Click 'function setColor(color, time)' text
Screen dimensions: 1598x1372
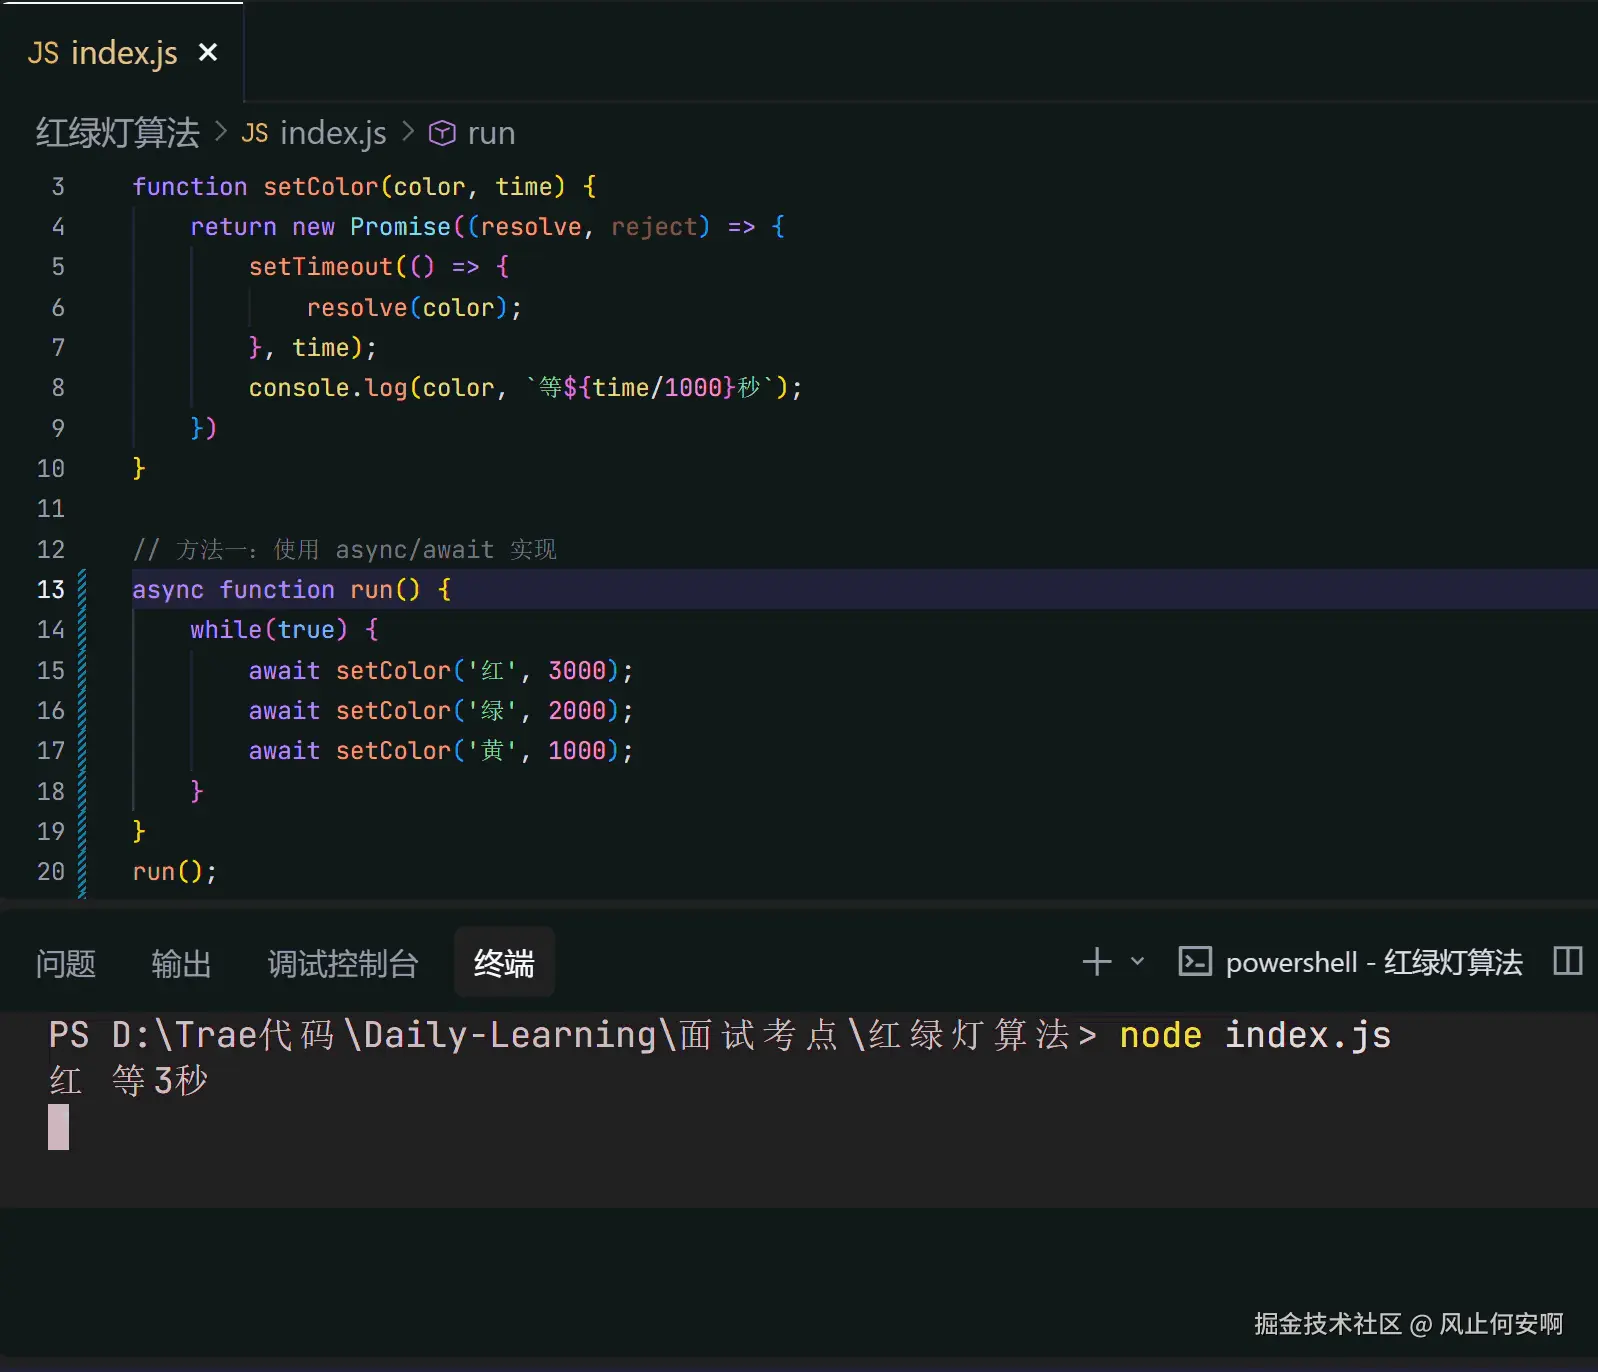349,186
